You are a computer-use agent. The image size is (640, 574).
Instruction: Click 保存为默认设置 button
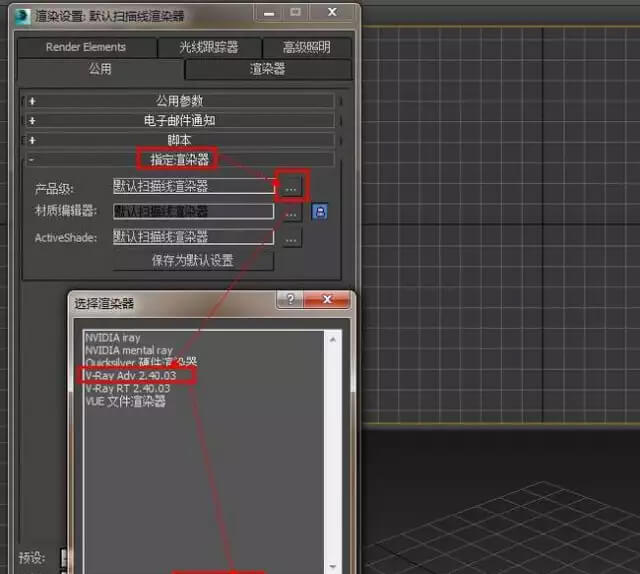click(x=193, y=260)
